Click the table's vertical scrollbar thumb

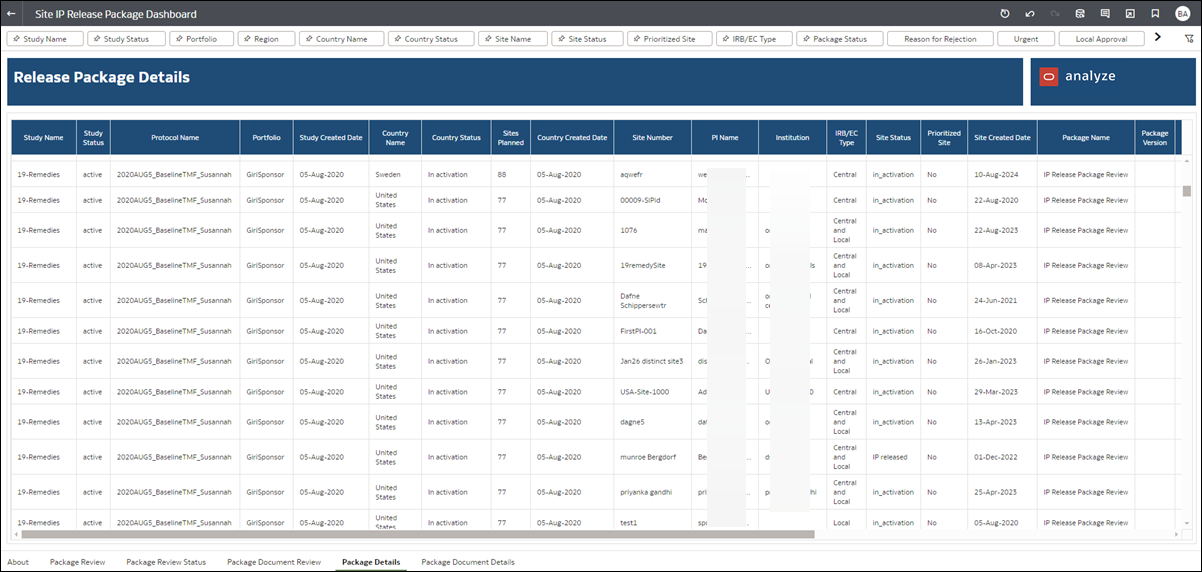tap(1187, 191)
